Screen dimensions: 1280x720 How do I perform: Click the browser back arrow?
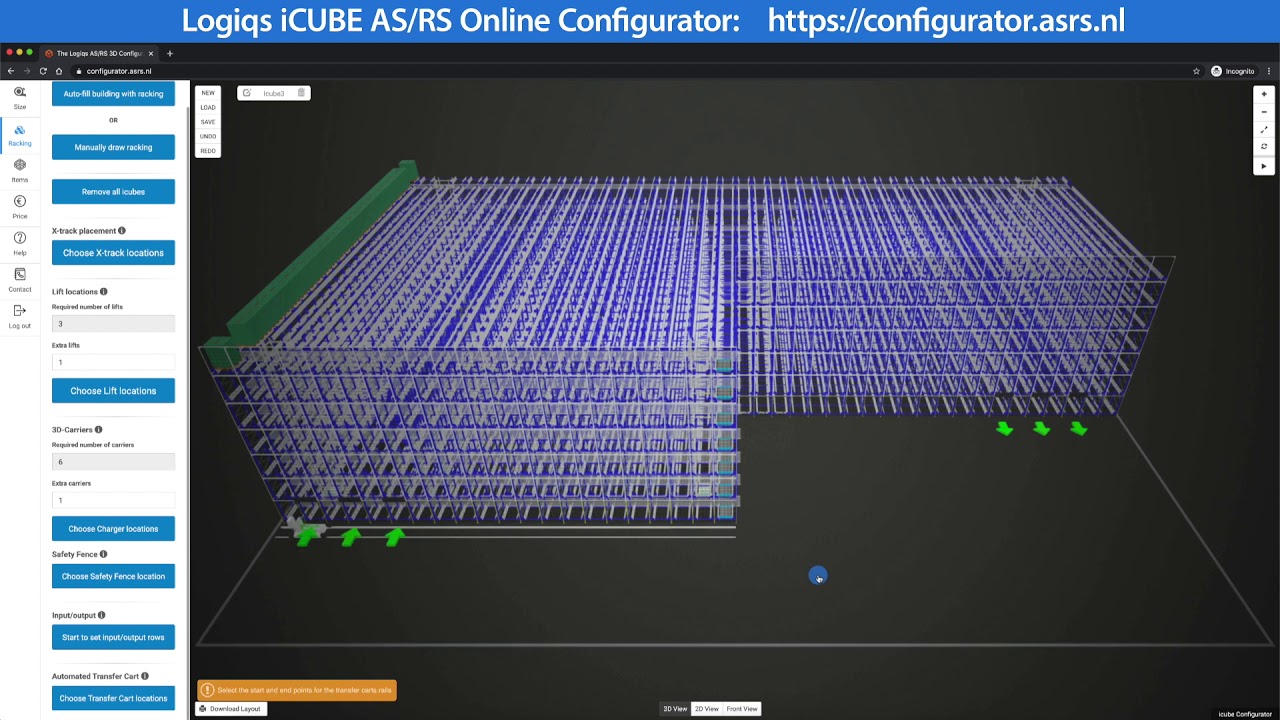11,71
